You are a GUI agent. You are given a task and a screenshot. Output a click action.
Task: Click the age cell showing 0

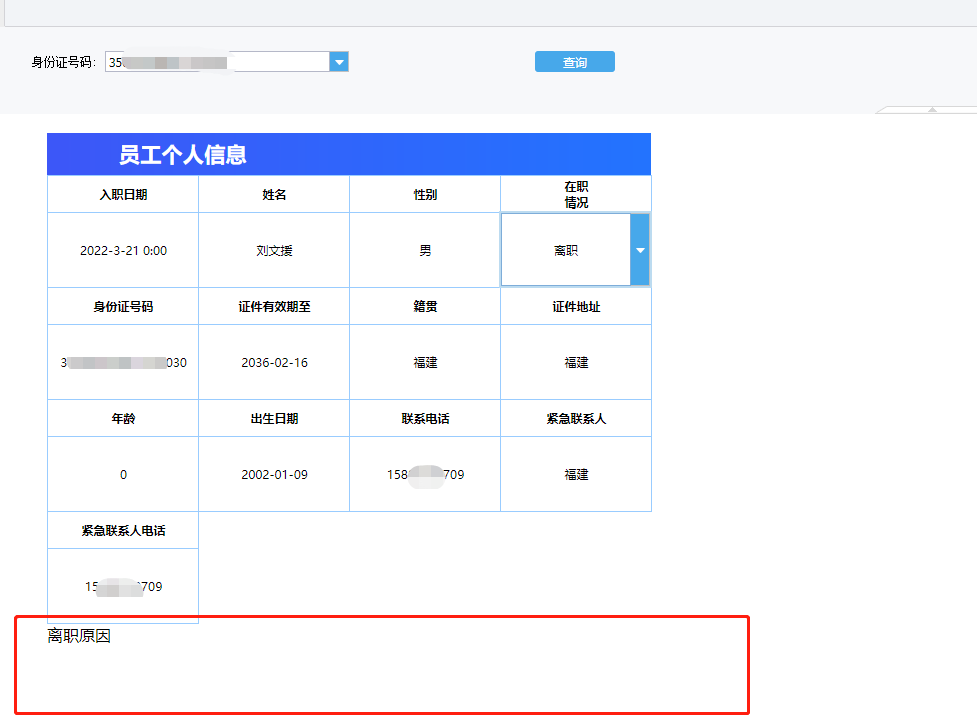click(123, 474)
